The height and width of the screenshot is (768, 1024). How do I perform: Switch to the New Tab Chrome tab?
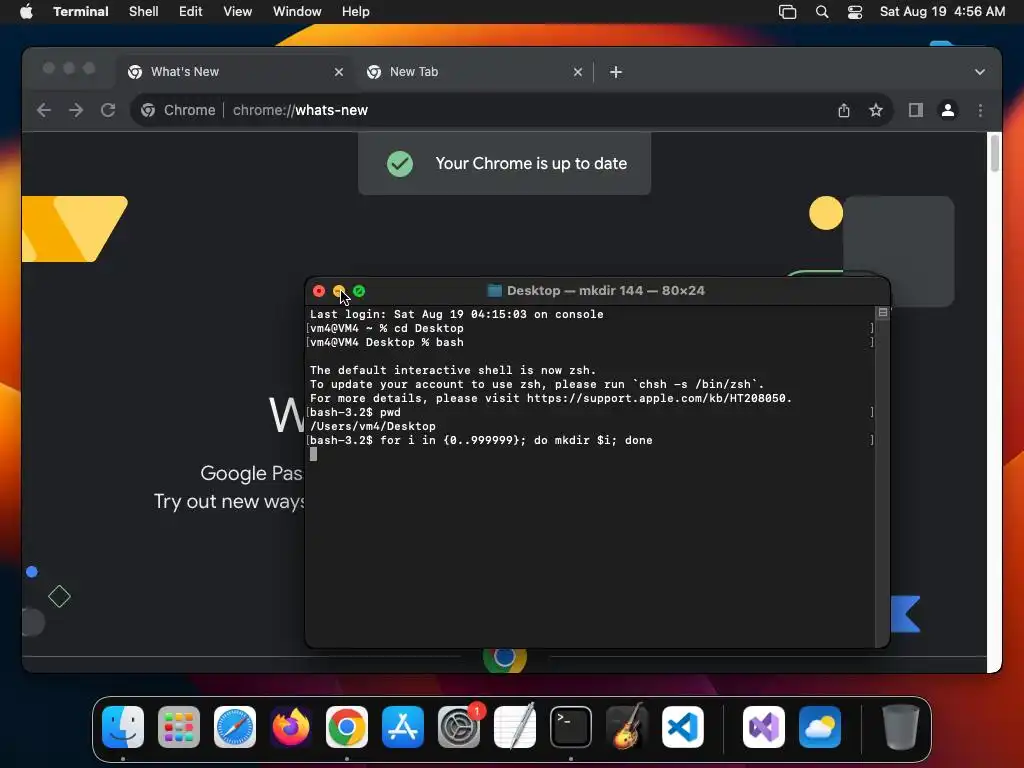[x=475, y=72]
